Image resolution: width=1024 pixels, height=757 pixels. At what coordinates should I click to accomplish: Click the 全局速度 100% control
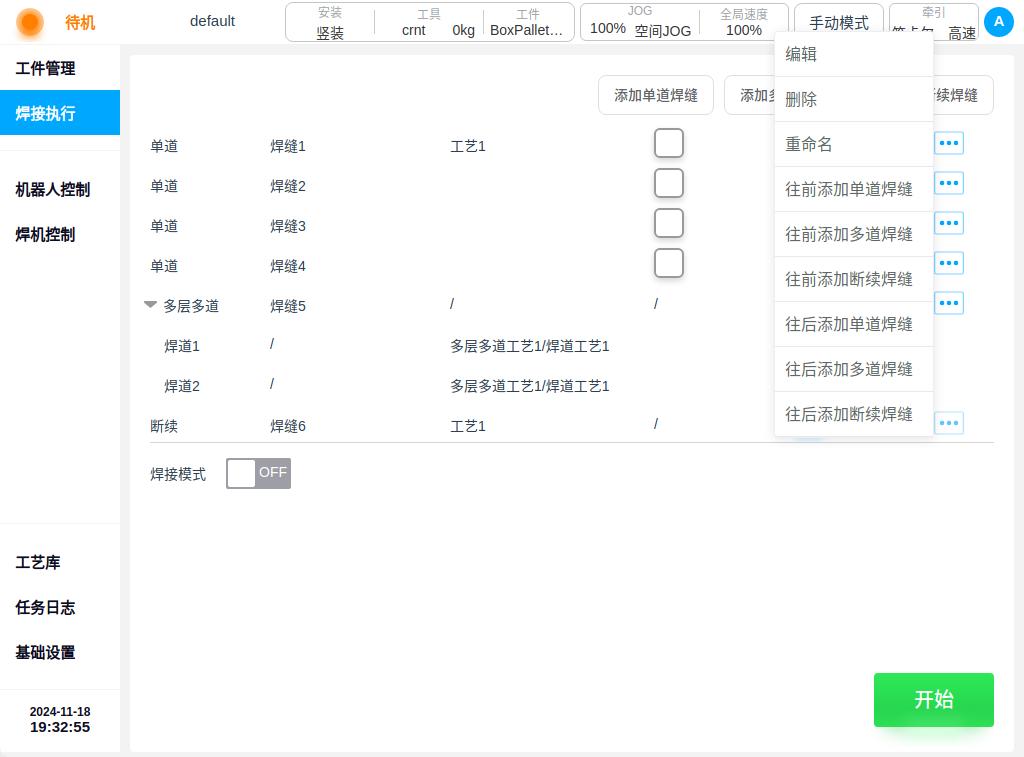click(x=744, y=22)
